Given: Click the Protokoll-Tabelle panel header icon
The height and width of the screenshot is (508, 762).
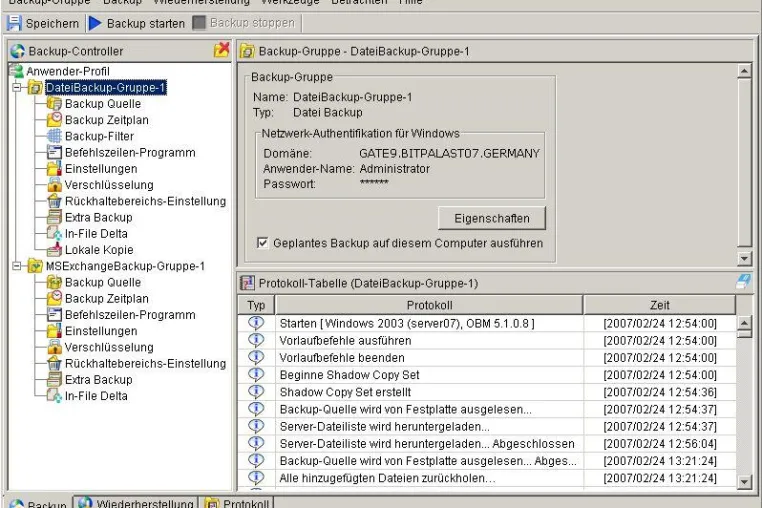Looking at the screenshot, I should (x=247, y=283).
